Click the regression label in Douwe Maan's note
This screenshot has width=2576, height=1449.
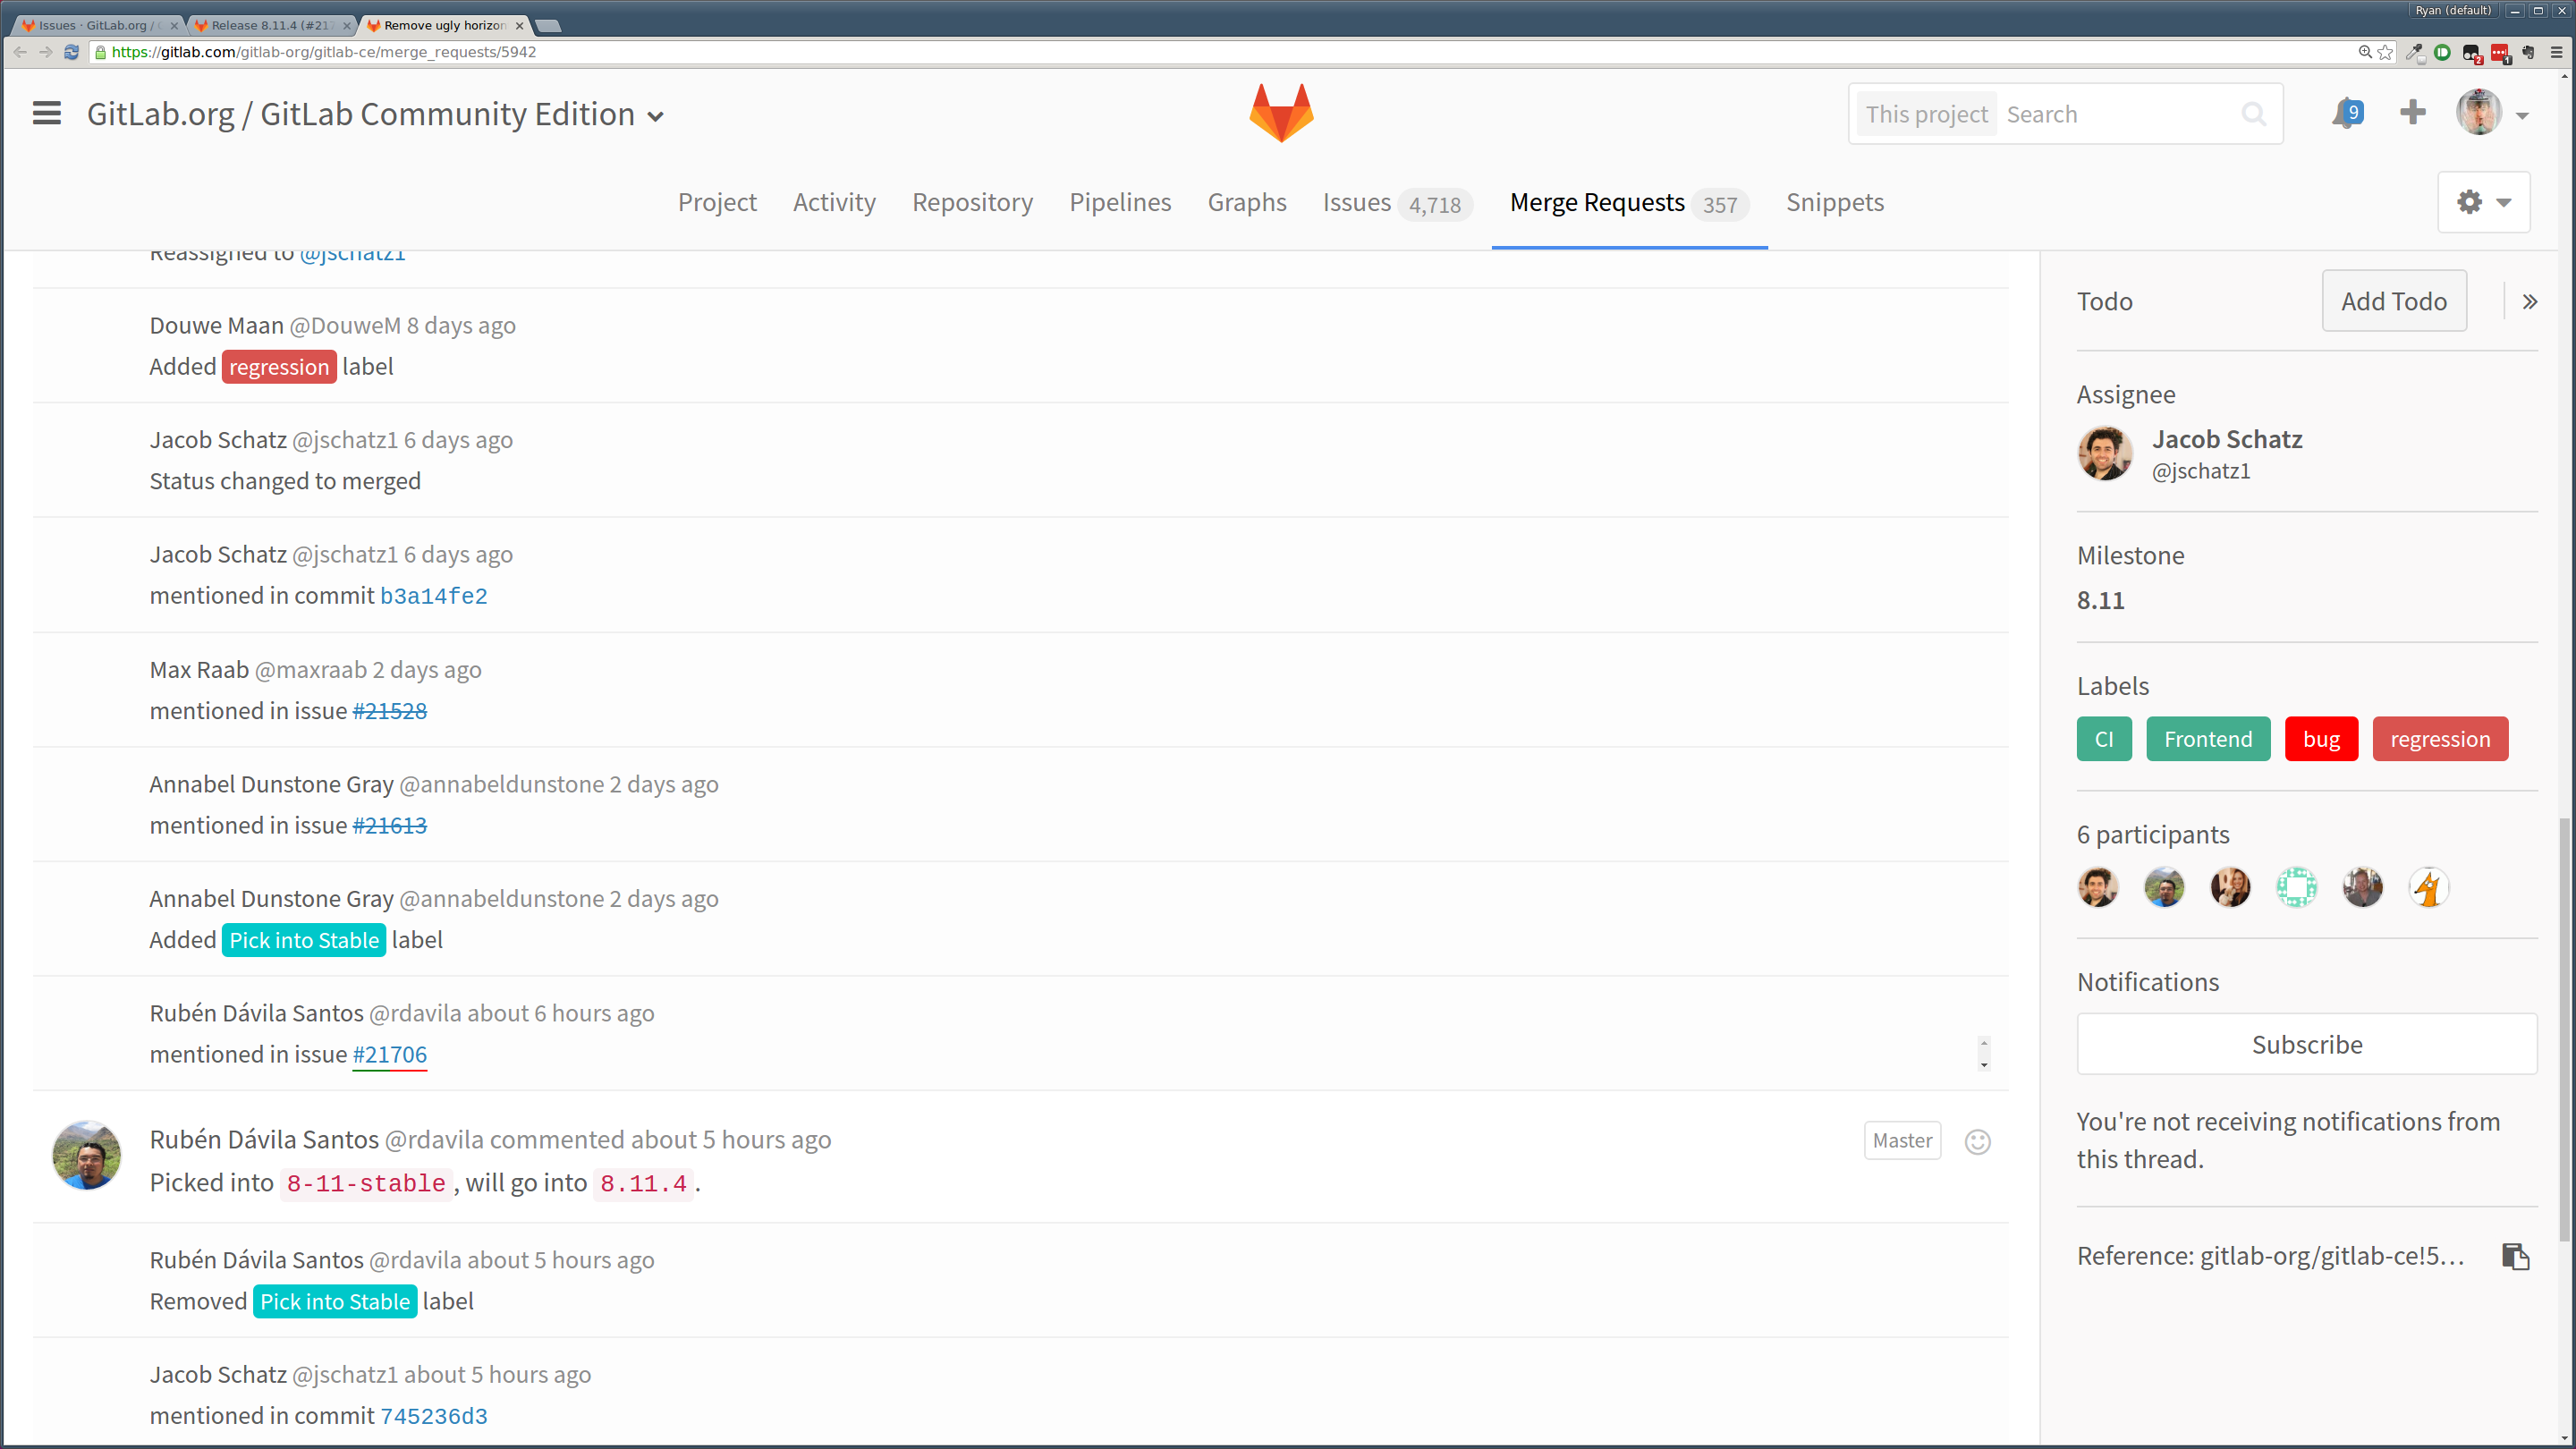tap(279, 367)
